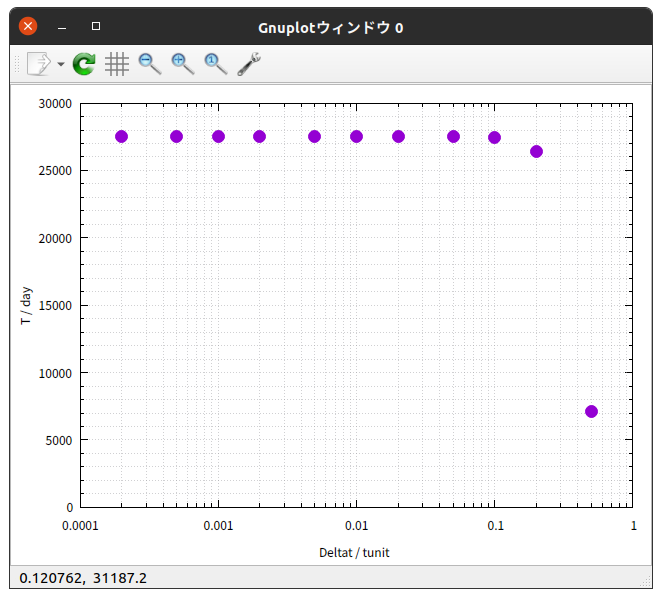Image resolution: width=662 pixels, height=598 pixels.
Task: Select the lowest purple data point
Action: tap(591, 411)
